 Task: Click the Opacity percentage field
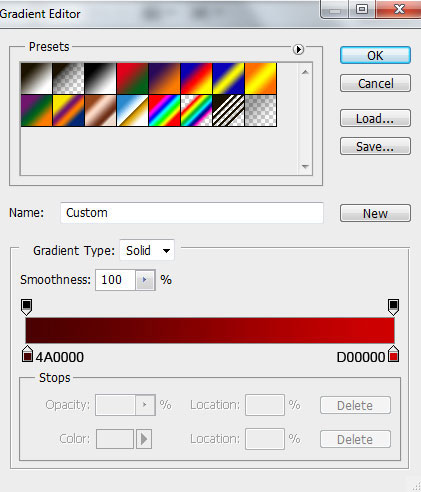tap(115, 405)
